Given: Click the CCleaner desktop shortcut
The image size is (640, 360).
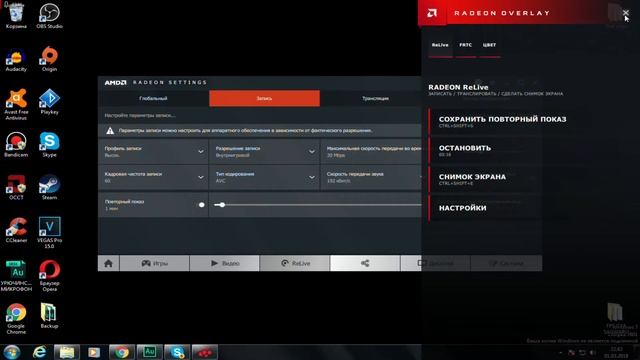Looking at the screenshot, I should [x=16, y=231].
